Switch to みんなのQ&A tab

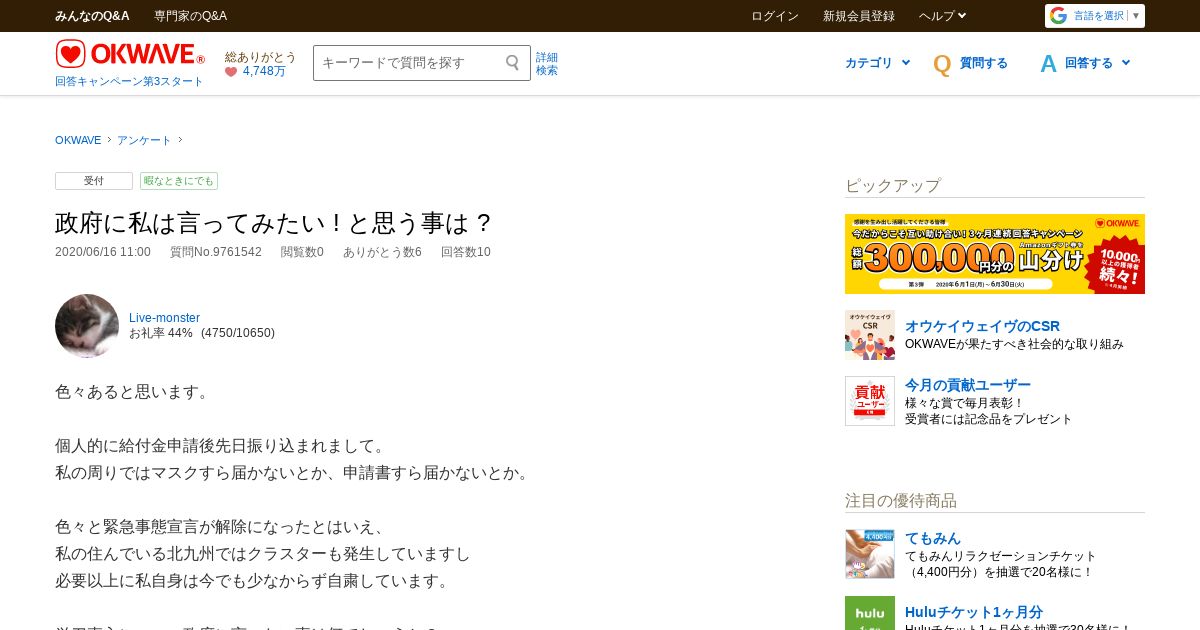pyautogui.click(x=92, y=16)
